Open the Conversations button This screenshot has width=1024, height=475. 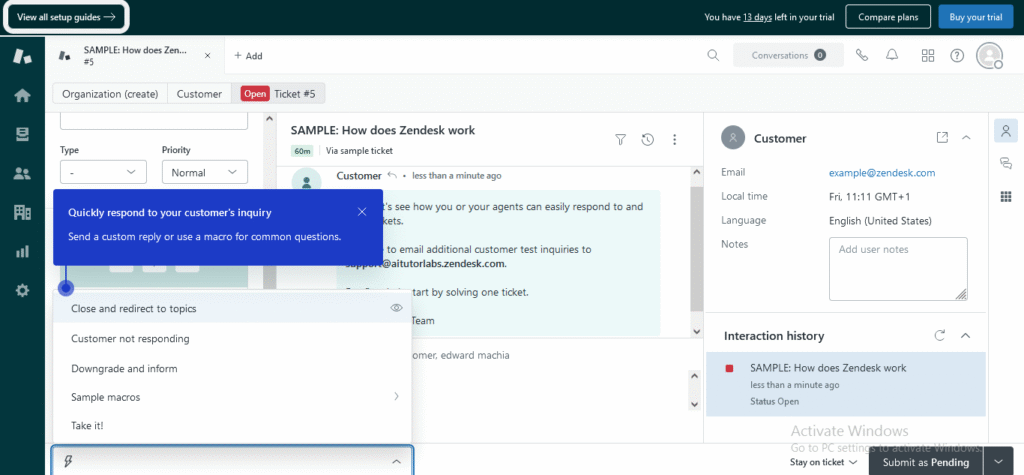pos(788,56)
